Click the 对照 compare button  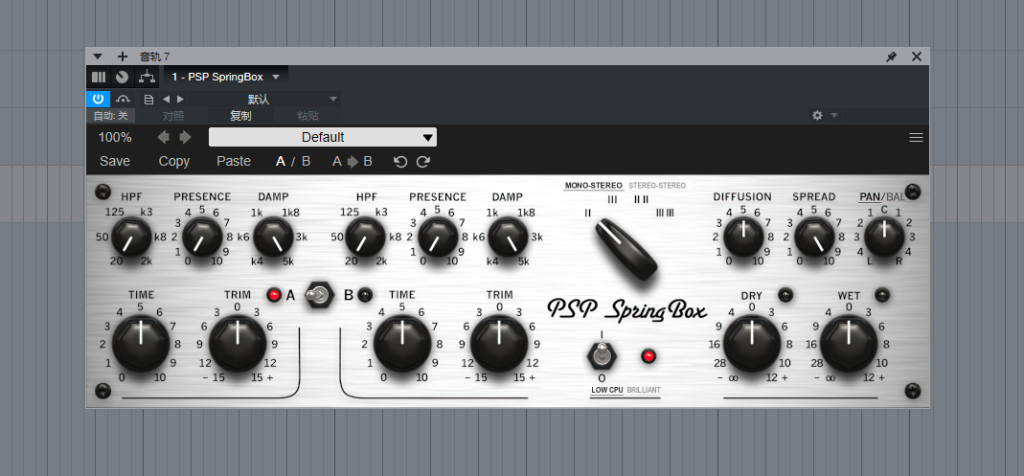point(173,116)
